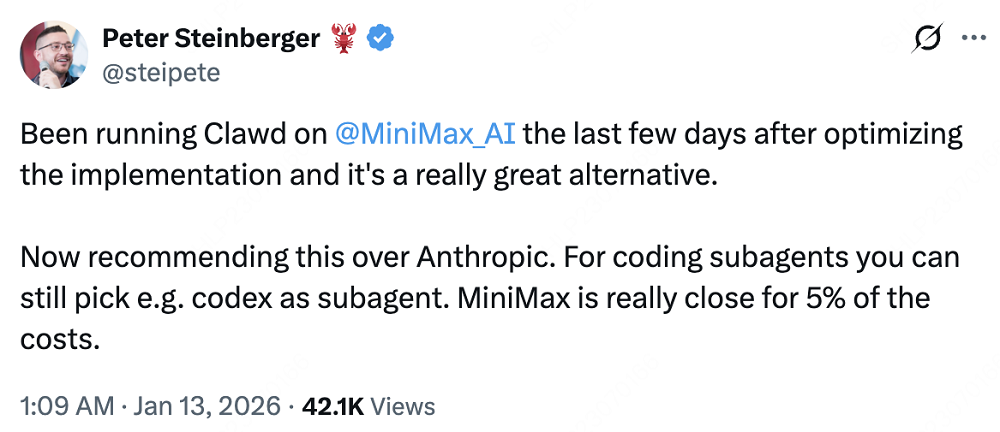Click the Views label in the footer
1000x432 pixels.
click(x=403, y=406)
